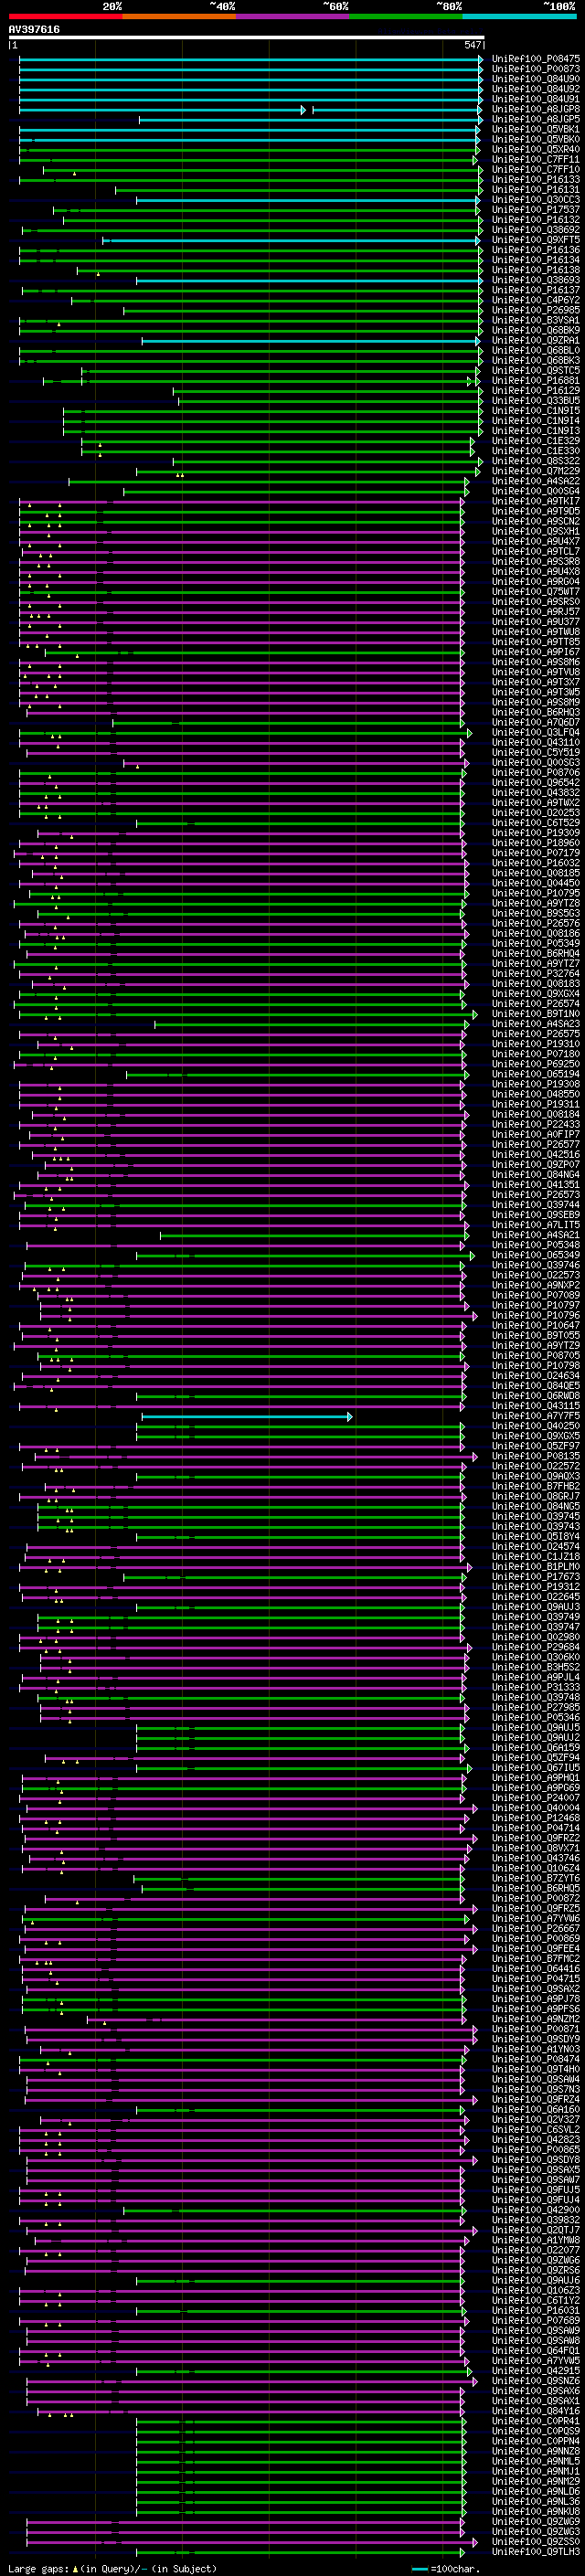Screen dimensions: 585x2576
Task: Select the UniRef100_A7Y7F5 label
Action: tap(535, 1416)
